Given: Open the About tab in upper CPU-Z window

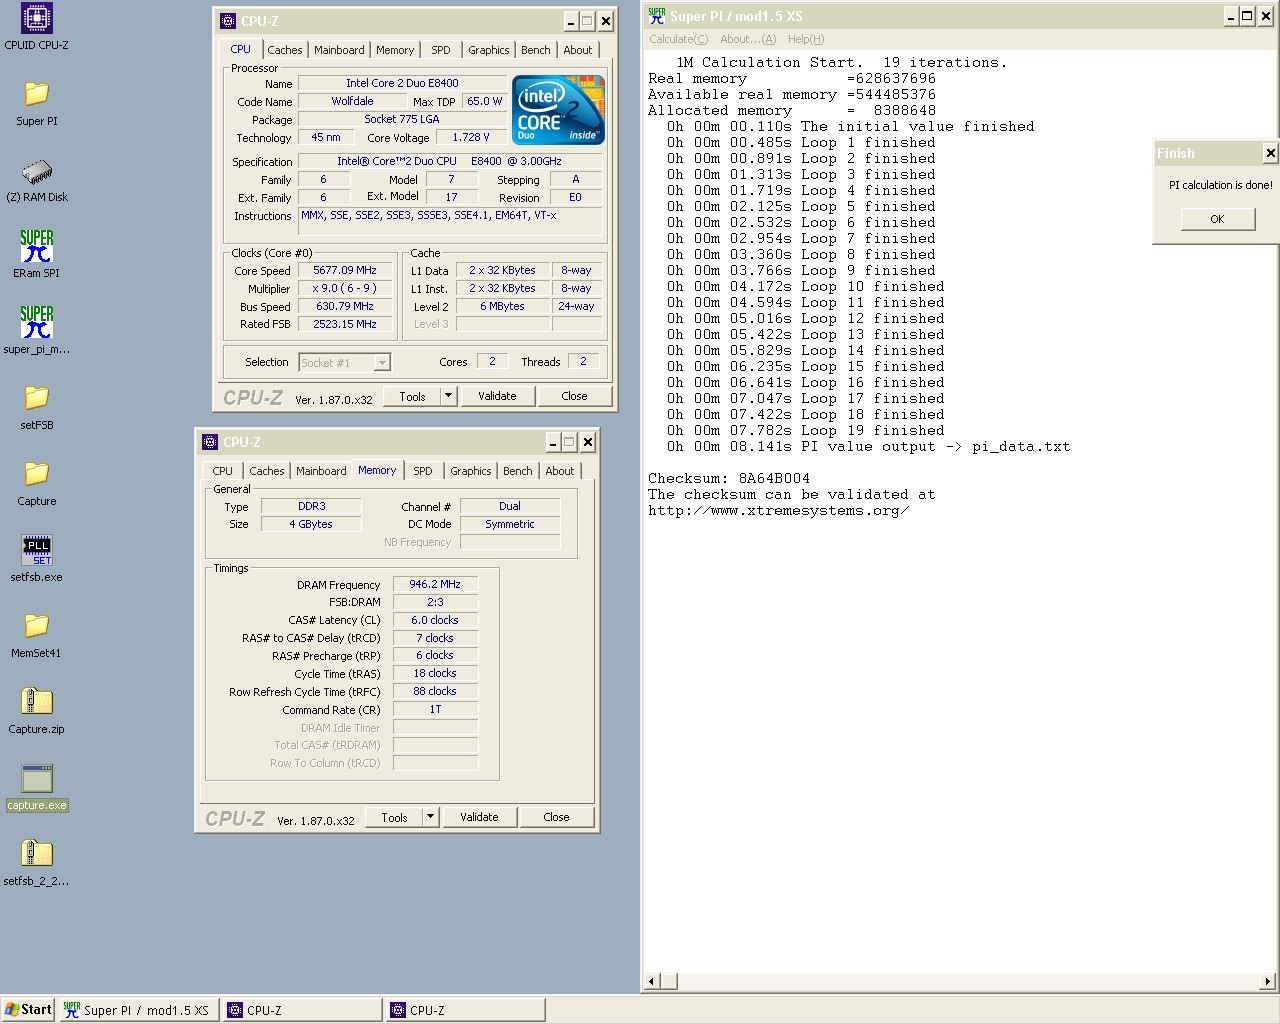Looking at the screenshot, I should coord(578,50).
